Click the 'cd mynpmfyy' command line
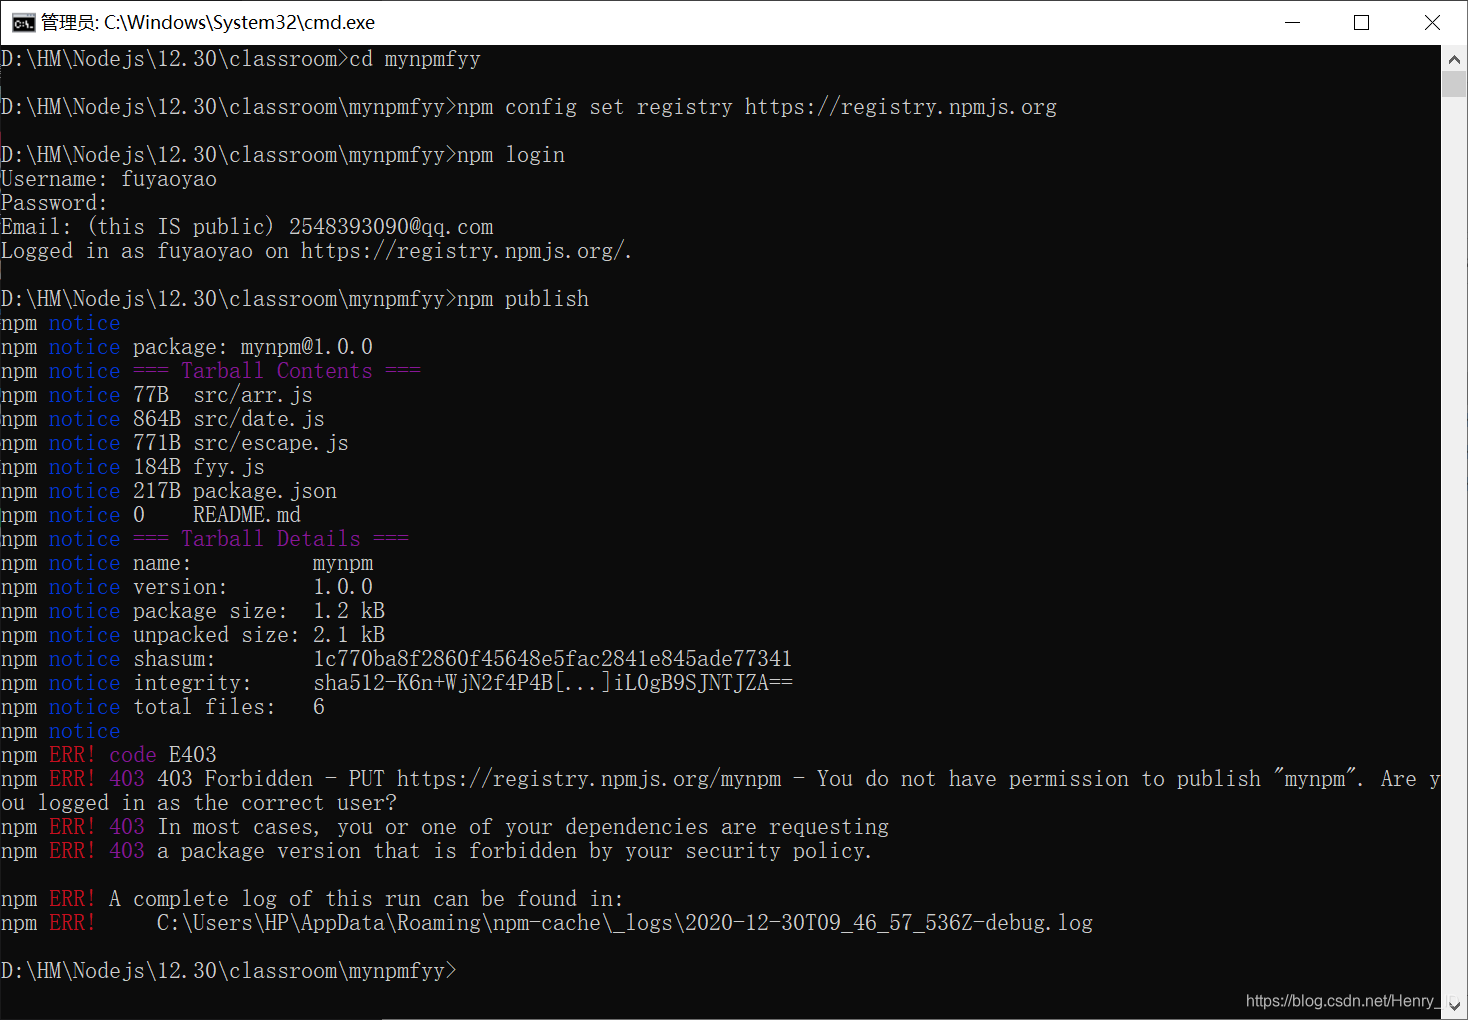The width and height of the screenshot is (1468, 1020). pos(241,59)
